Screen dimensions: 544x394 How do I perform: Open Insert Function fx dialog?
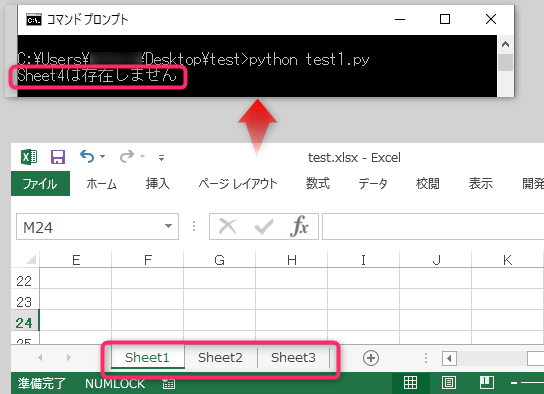[x=300, y=226]
